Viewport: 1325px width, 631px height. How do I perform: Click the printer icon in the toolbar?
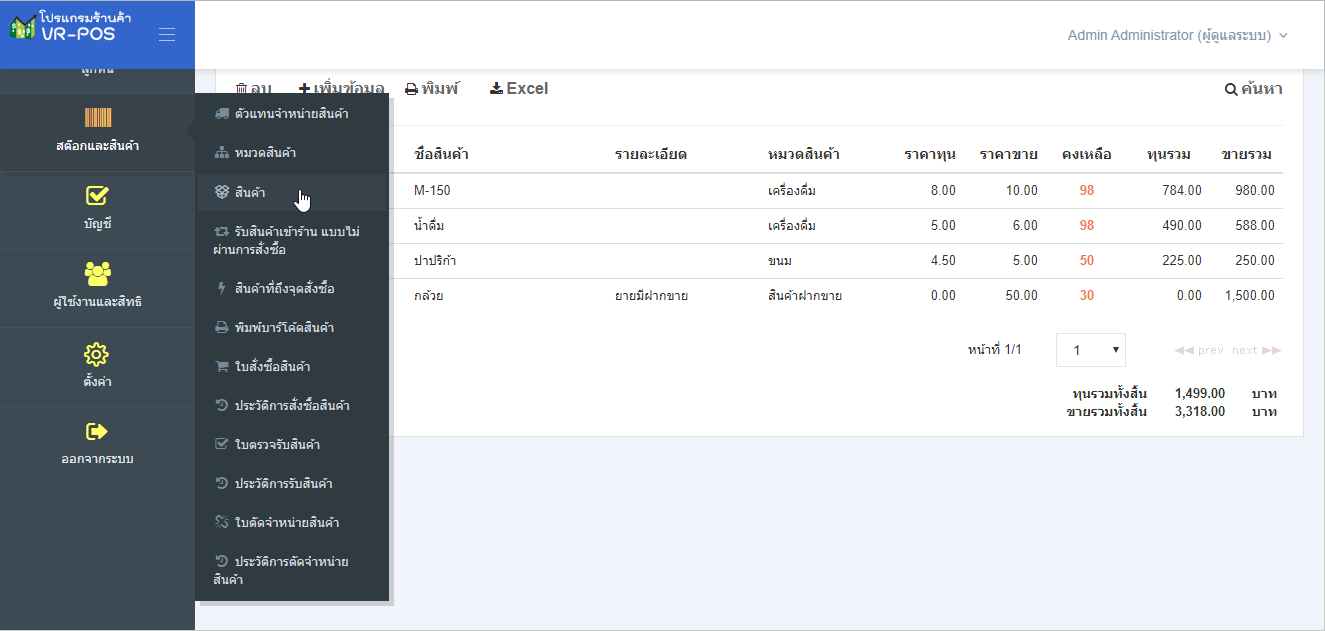click(411, 89)
